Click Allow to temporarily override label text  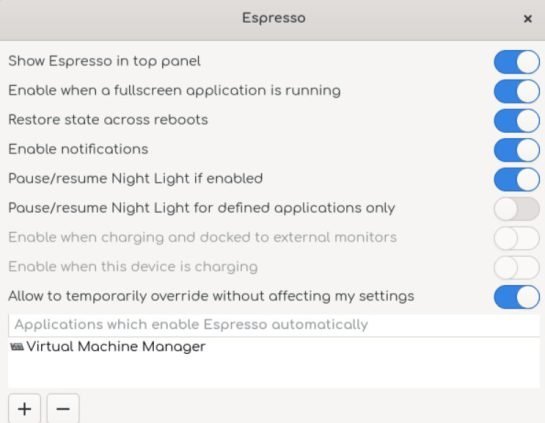point(211,296)
